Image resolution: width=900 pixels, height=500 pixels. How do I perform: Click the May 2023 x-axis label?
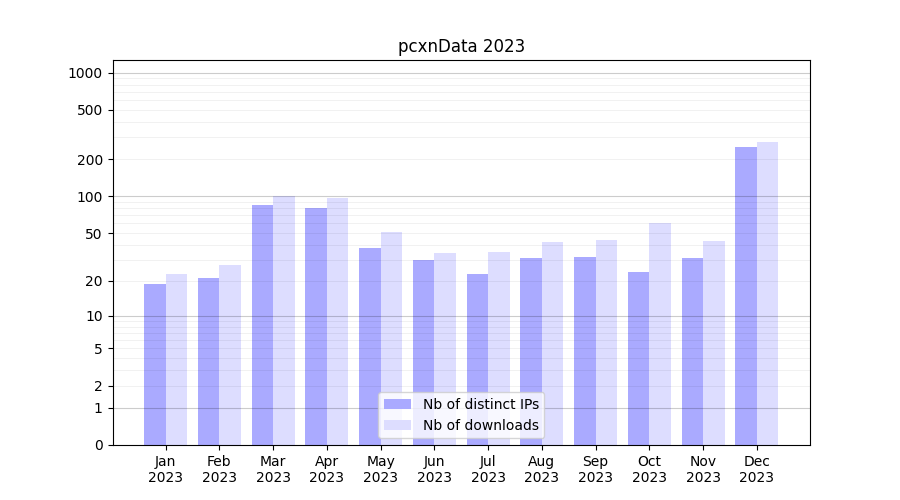pos(381,469)
